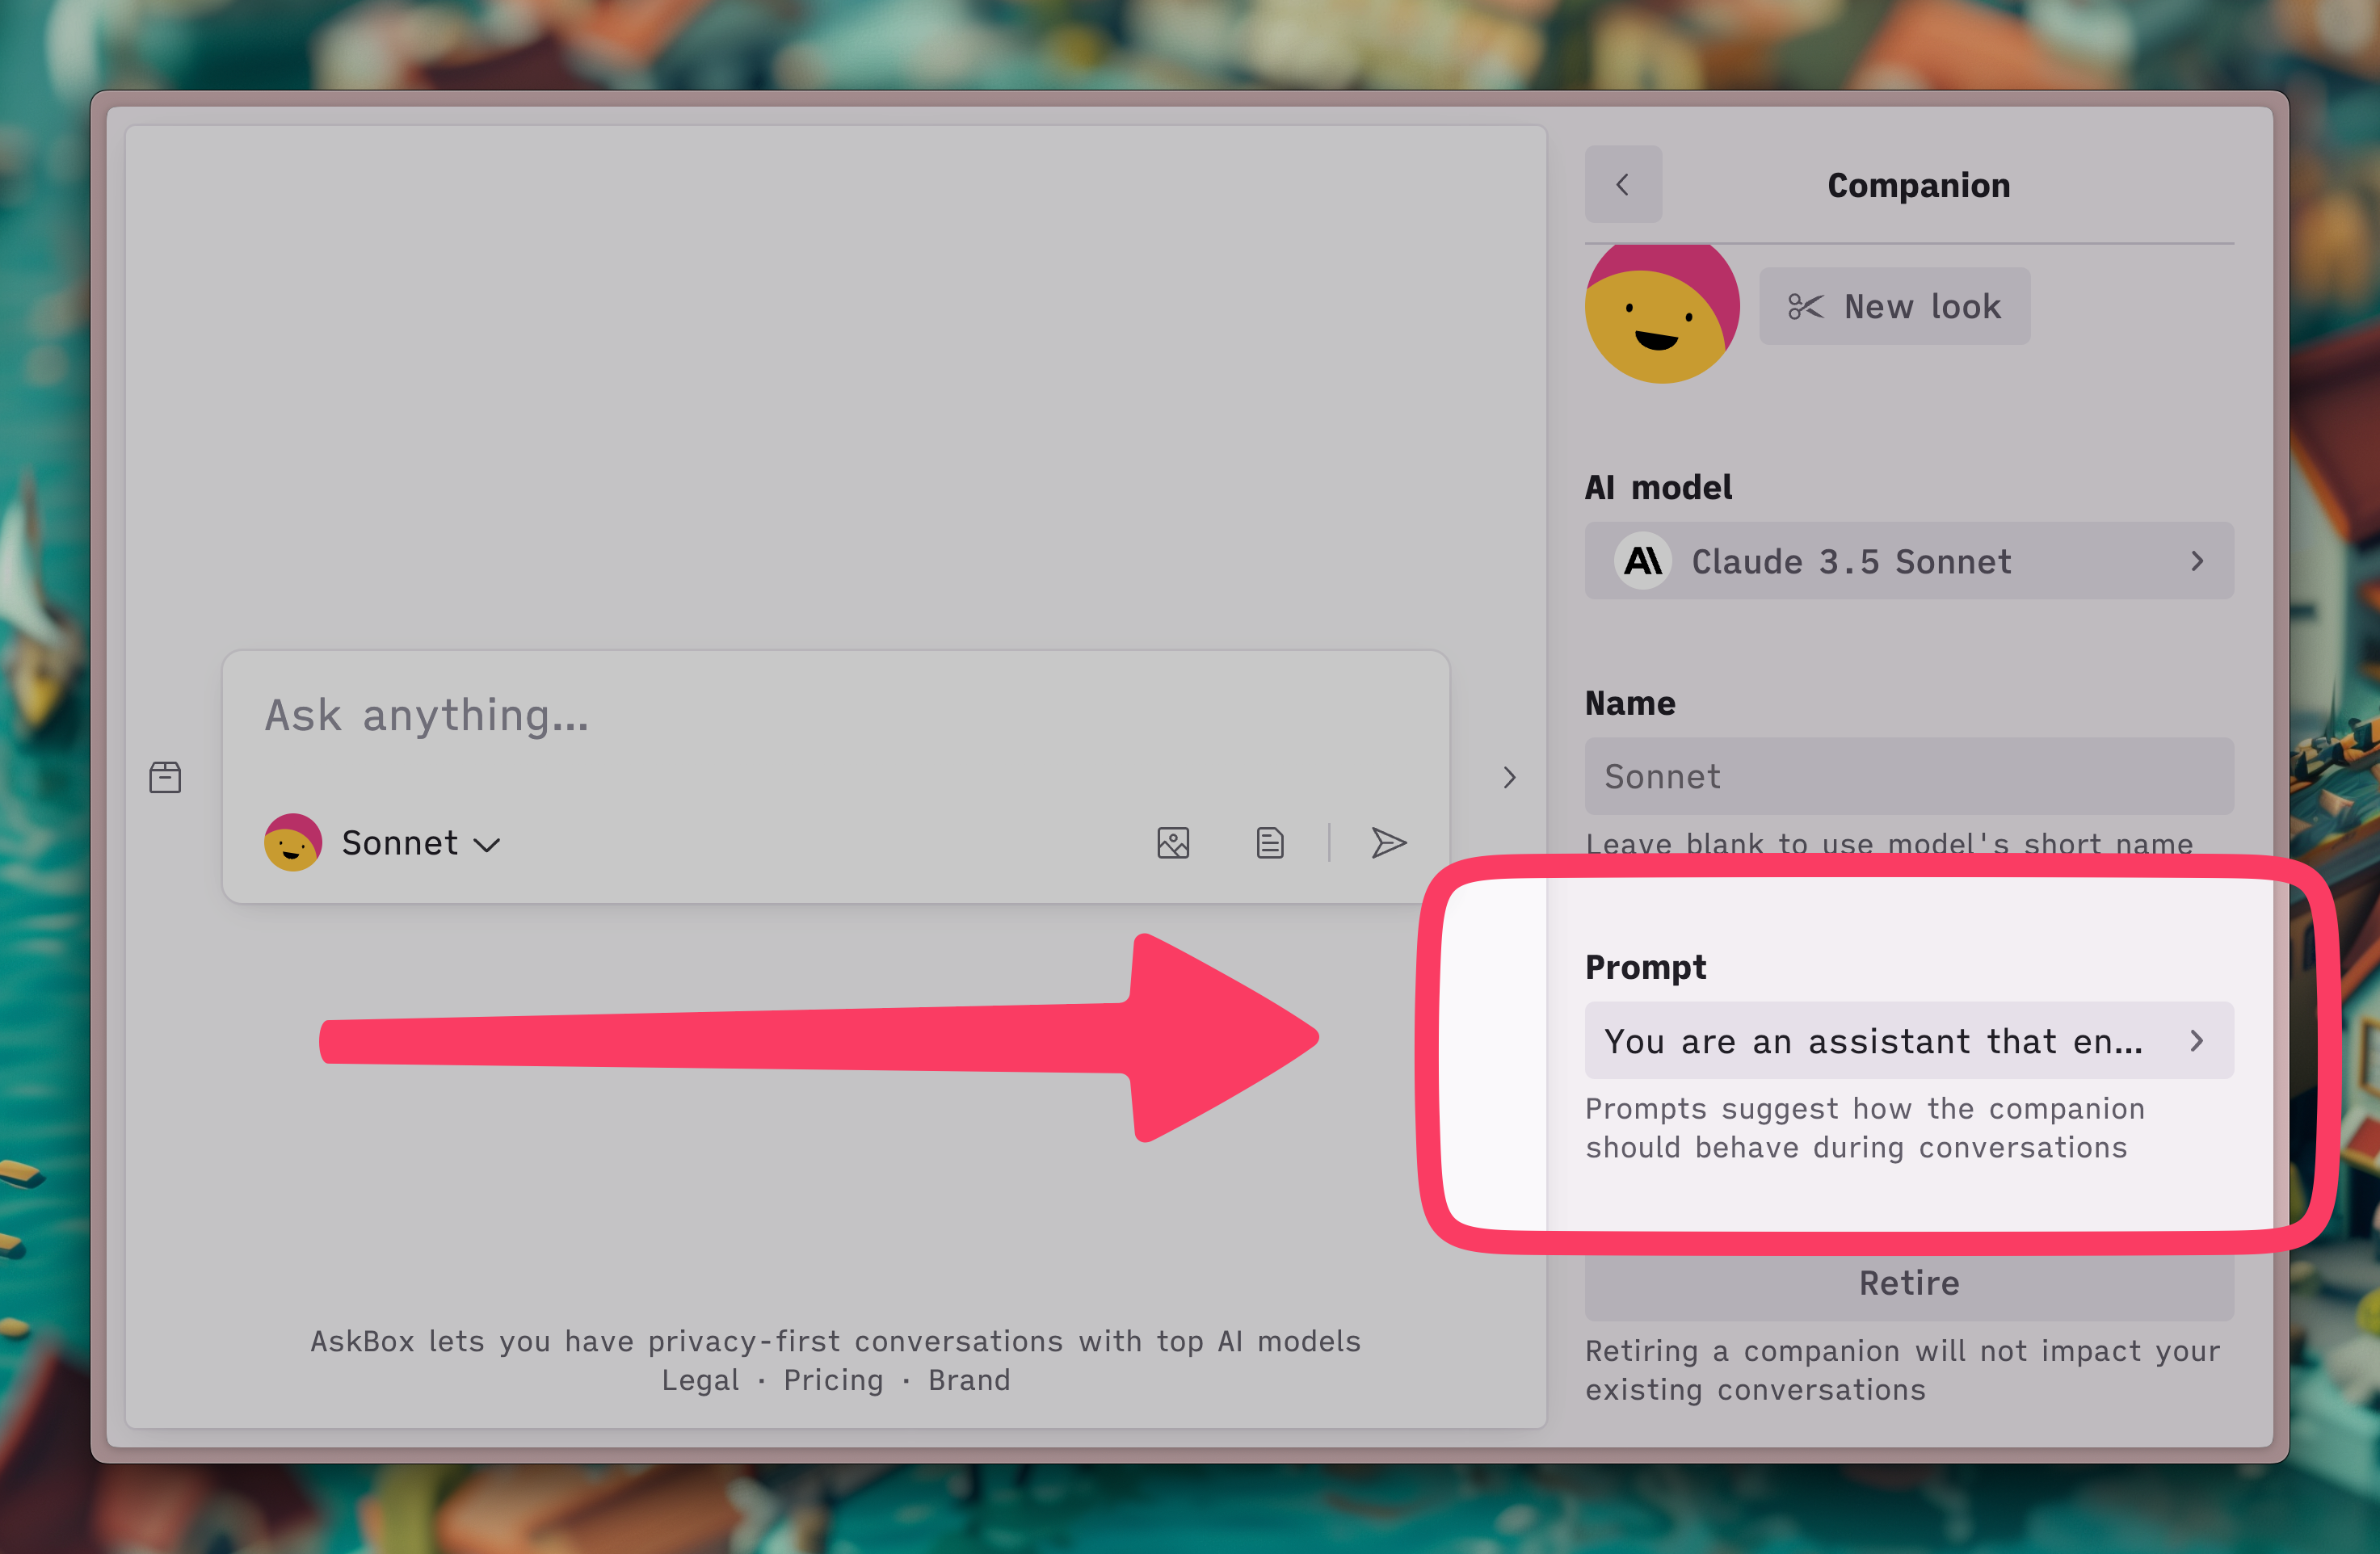Click the Name field showing Sonnet
This screenshot has width=2380, height=1554.
point(1909,776)
